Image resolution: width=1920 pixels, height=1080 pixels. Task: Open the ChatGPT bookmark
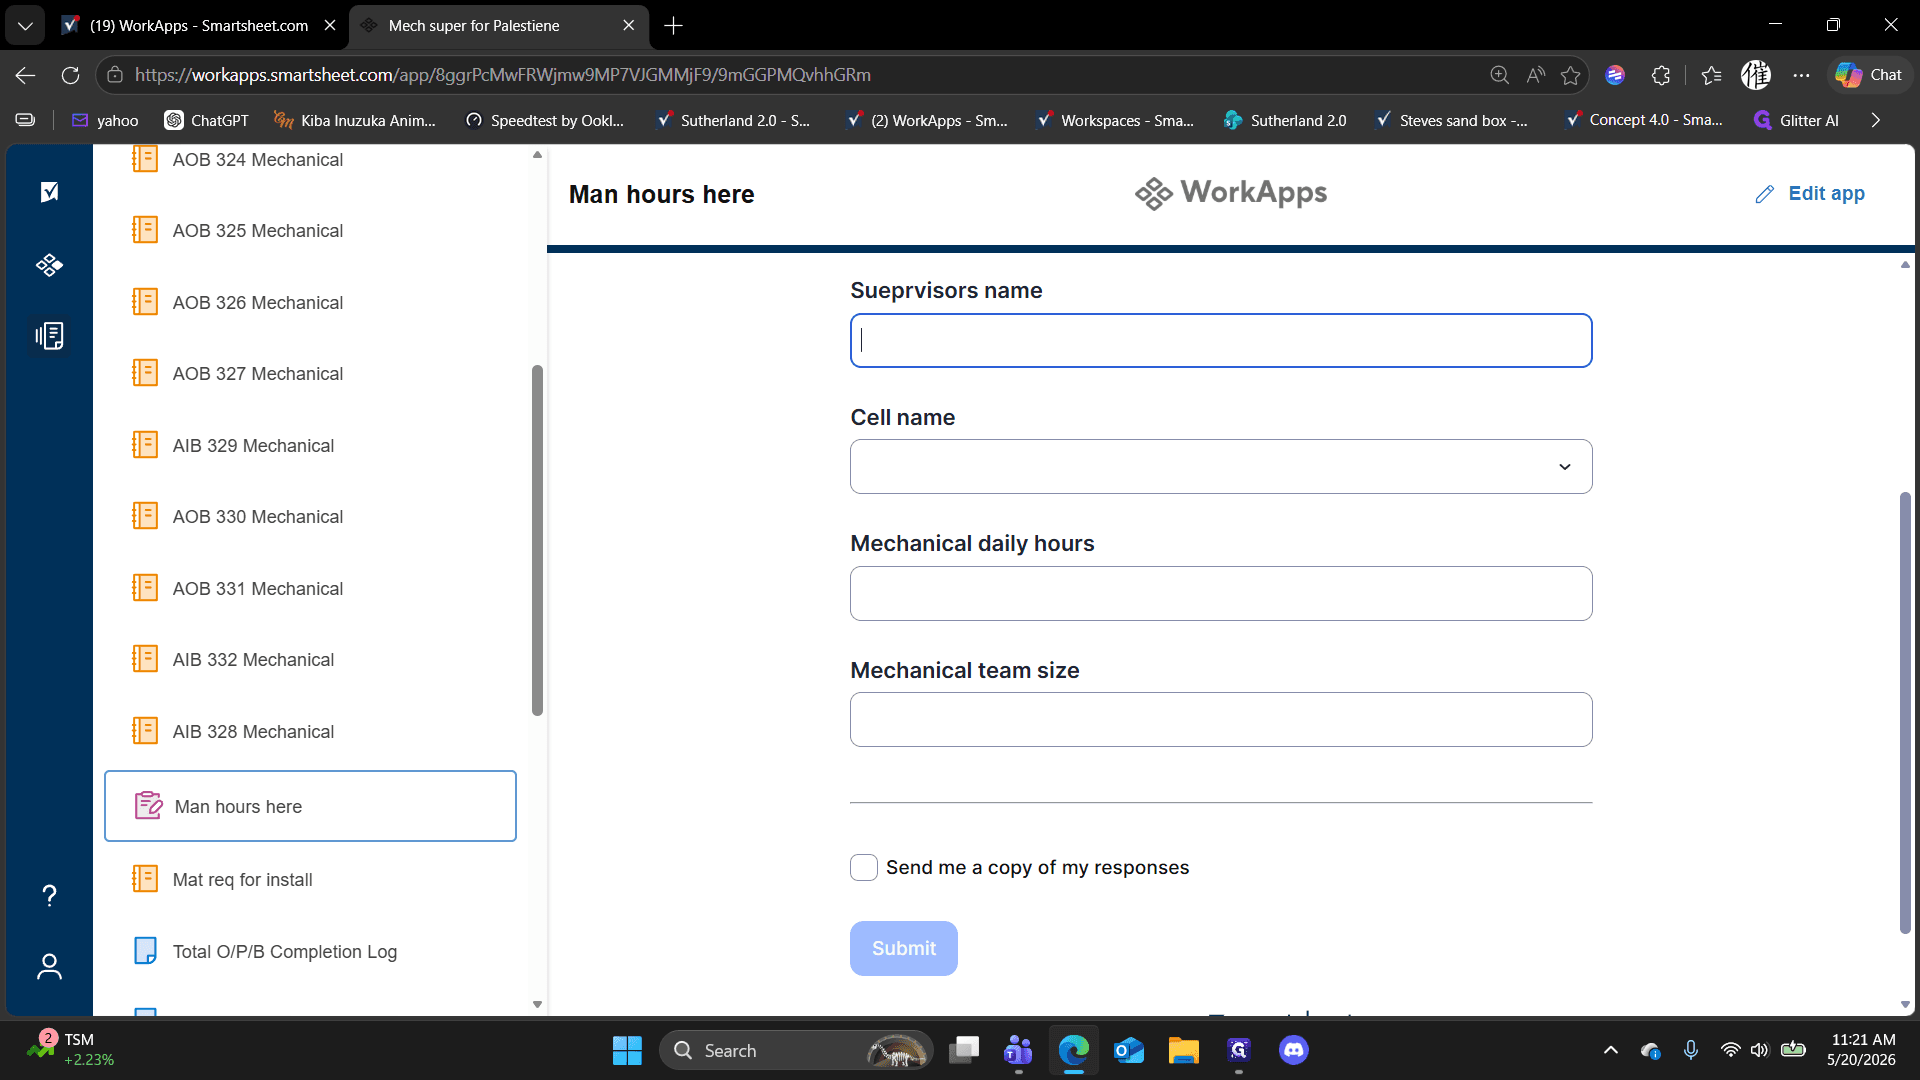207,120
